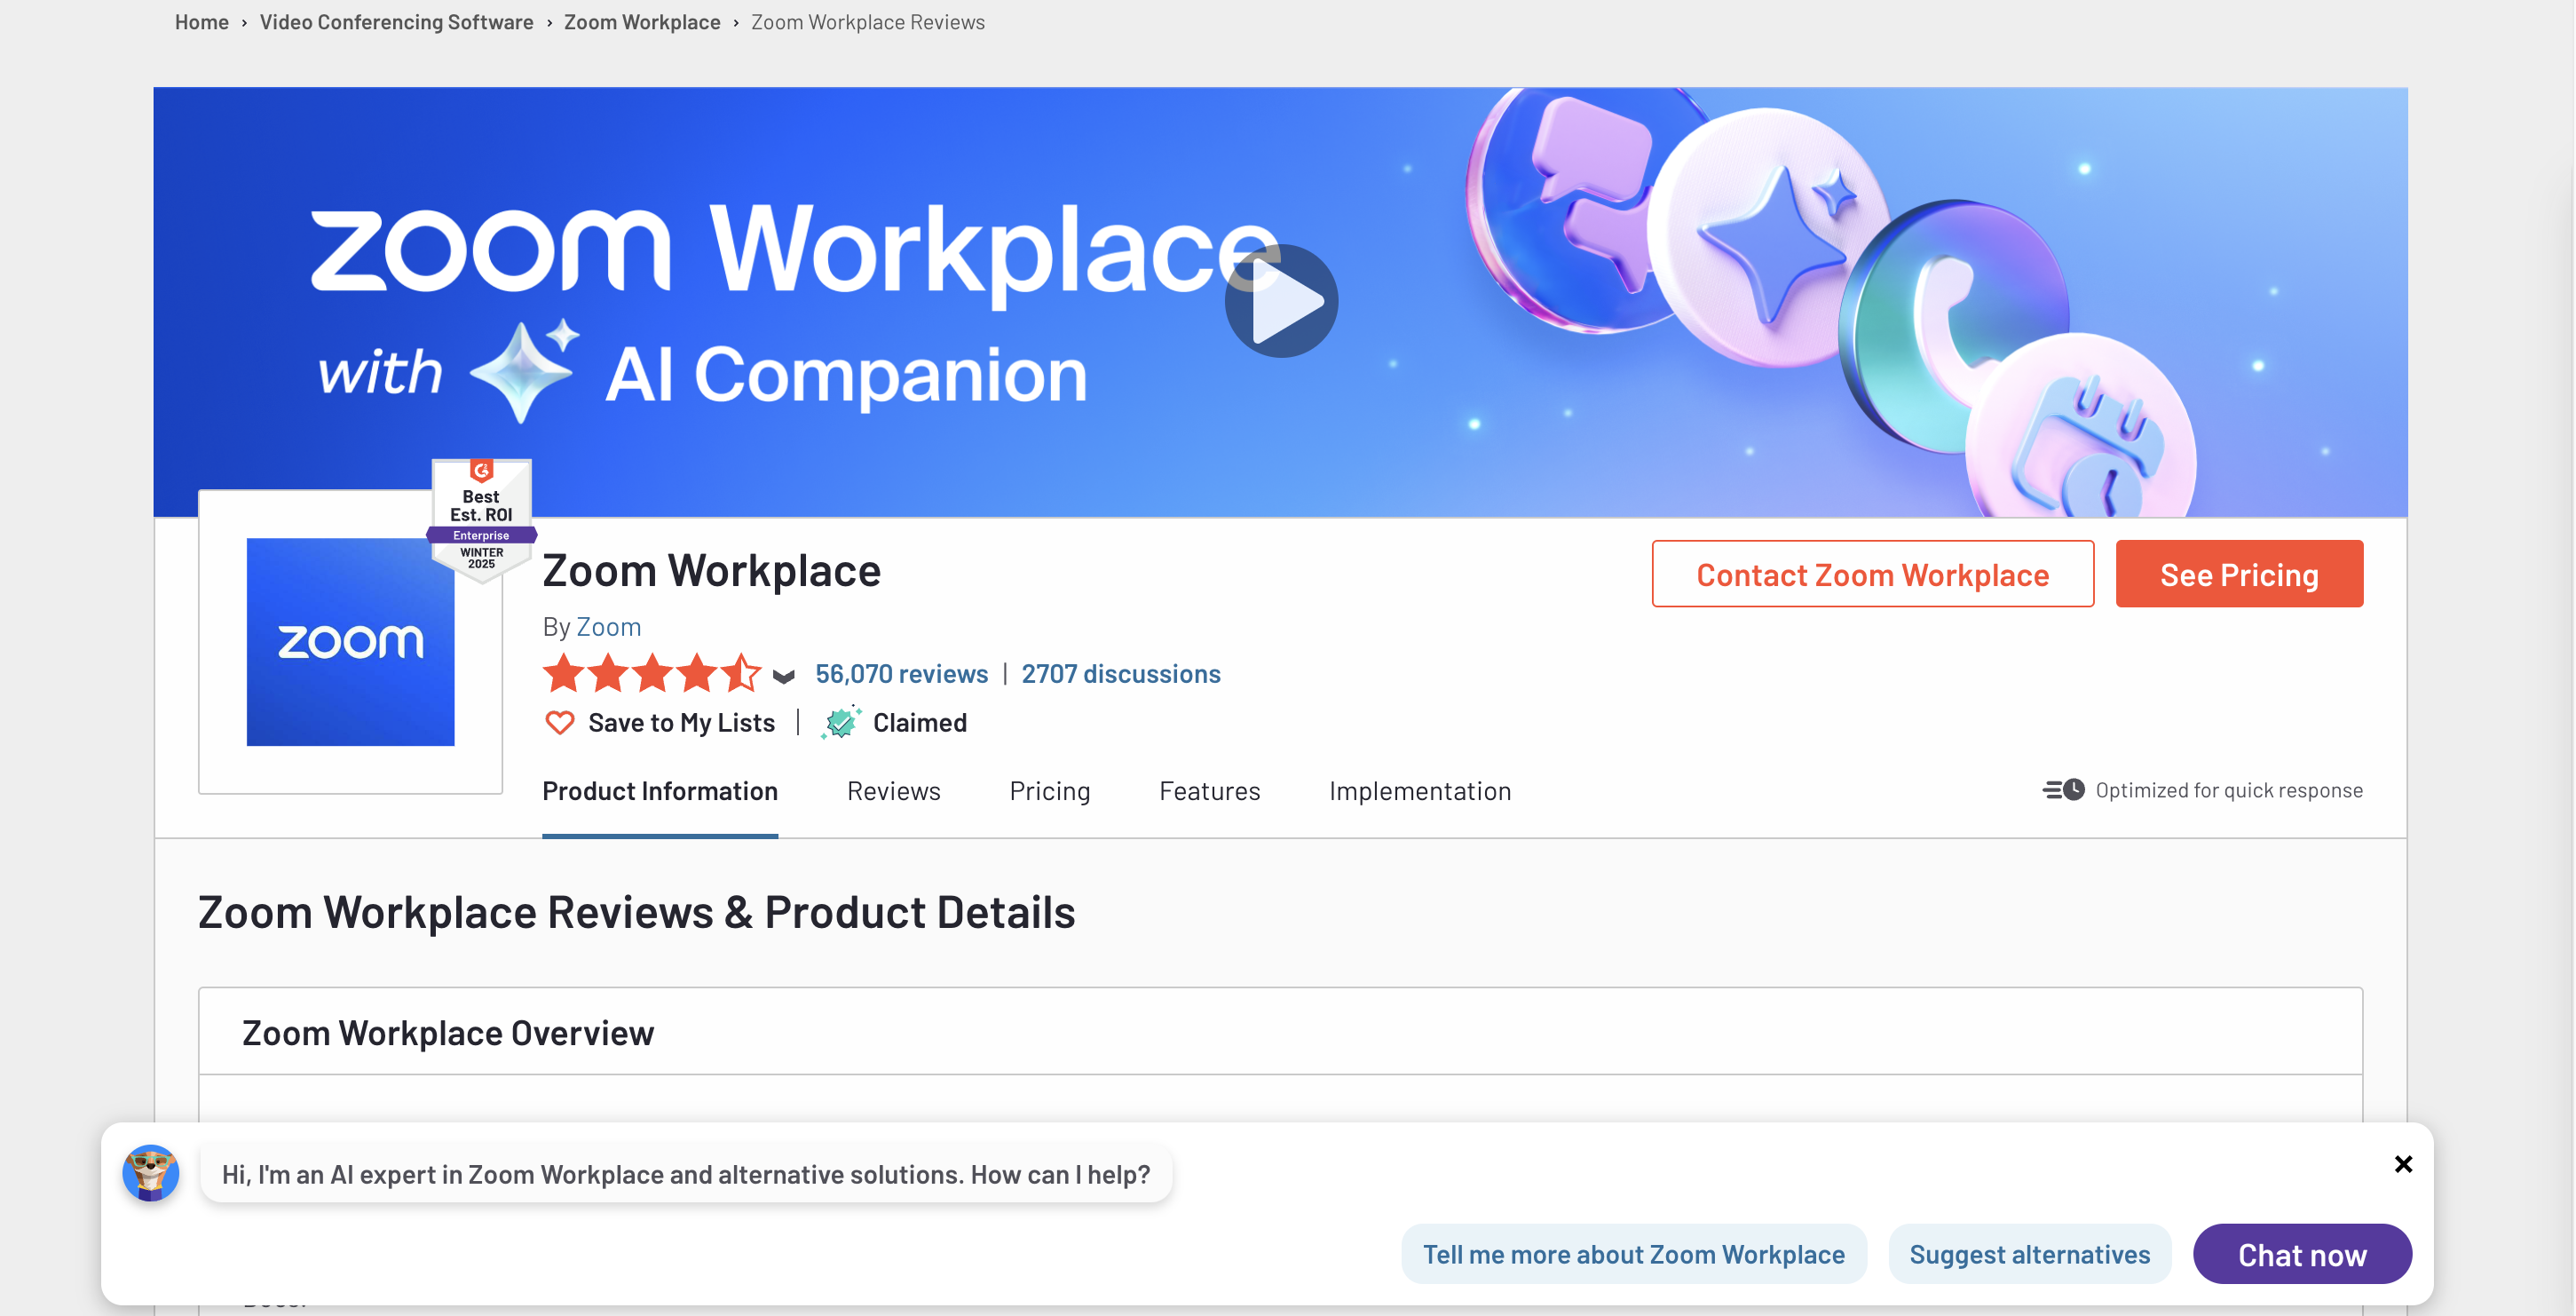The width and height of the screenshot is (2576, 1316).
Task: Click the heart Save to My Lists icon
Action: click(559, 722)
